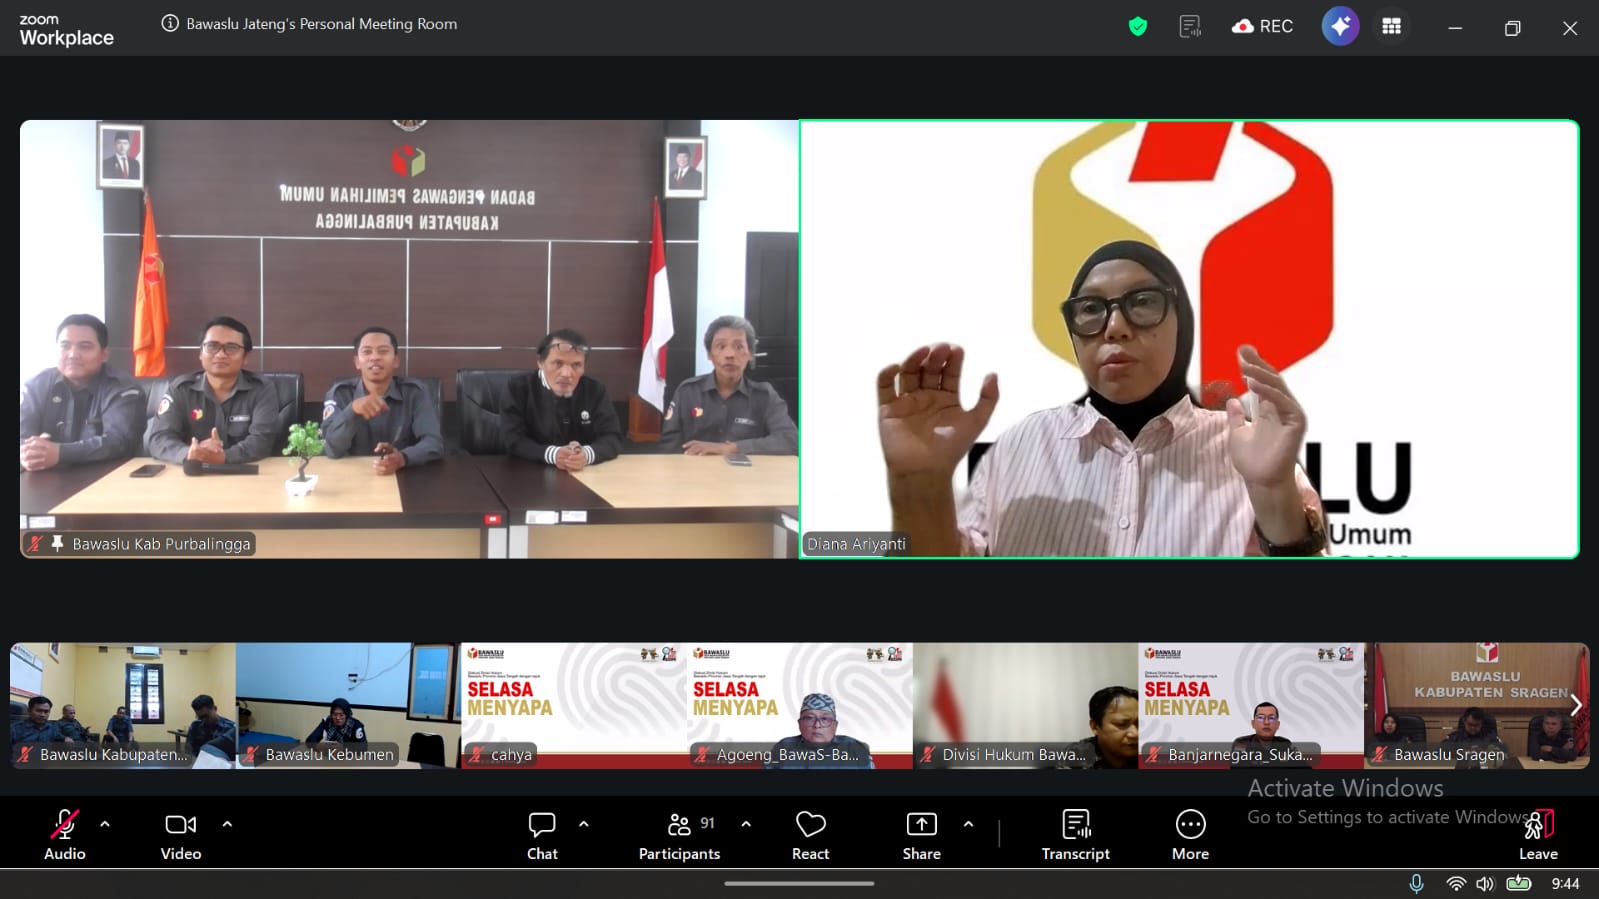Screen dimensions: 1599x899
Task: Click the green encryption shield icon
Action: coord(1137,27)
